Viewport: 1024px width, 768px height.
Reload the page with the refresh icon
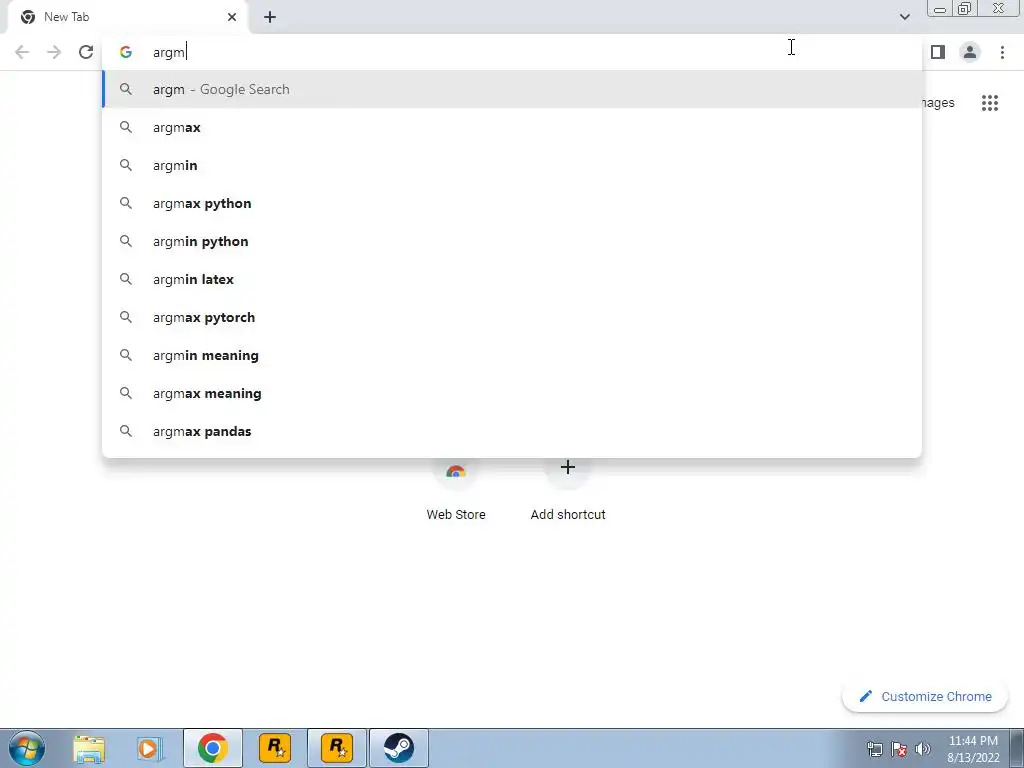click(86, 52)
